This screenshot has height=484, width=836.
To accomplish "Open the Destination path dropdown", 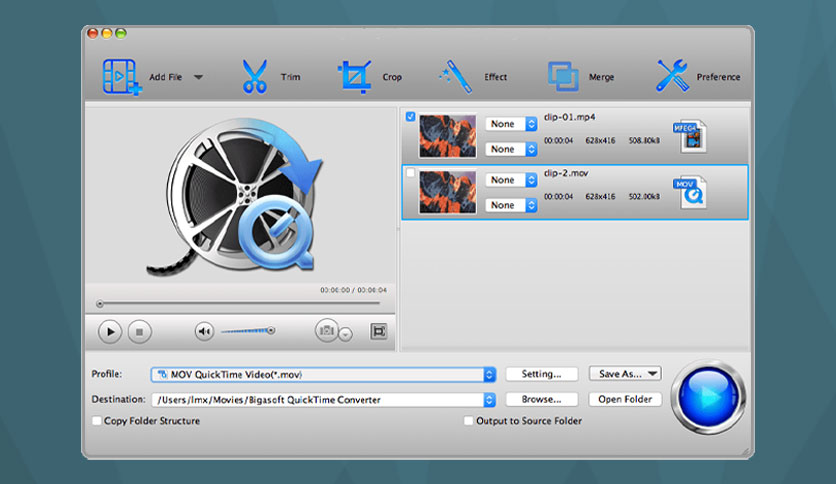I will 323,400.
